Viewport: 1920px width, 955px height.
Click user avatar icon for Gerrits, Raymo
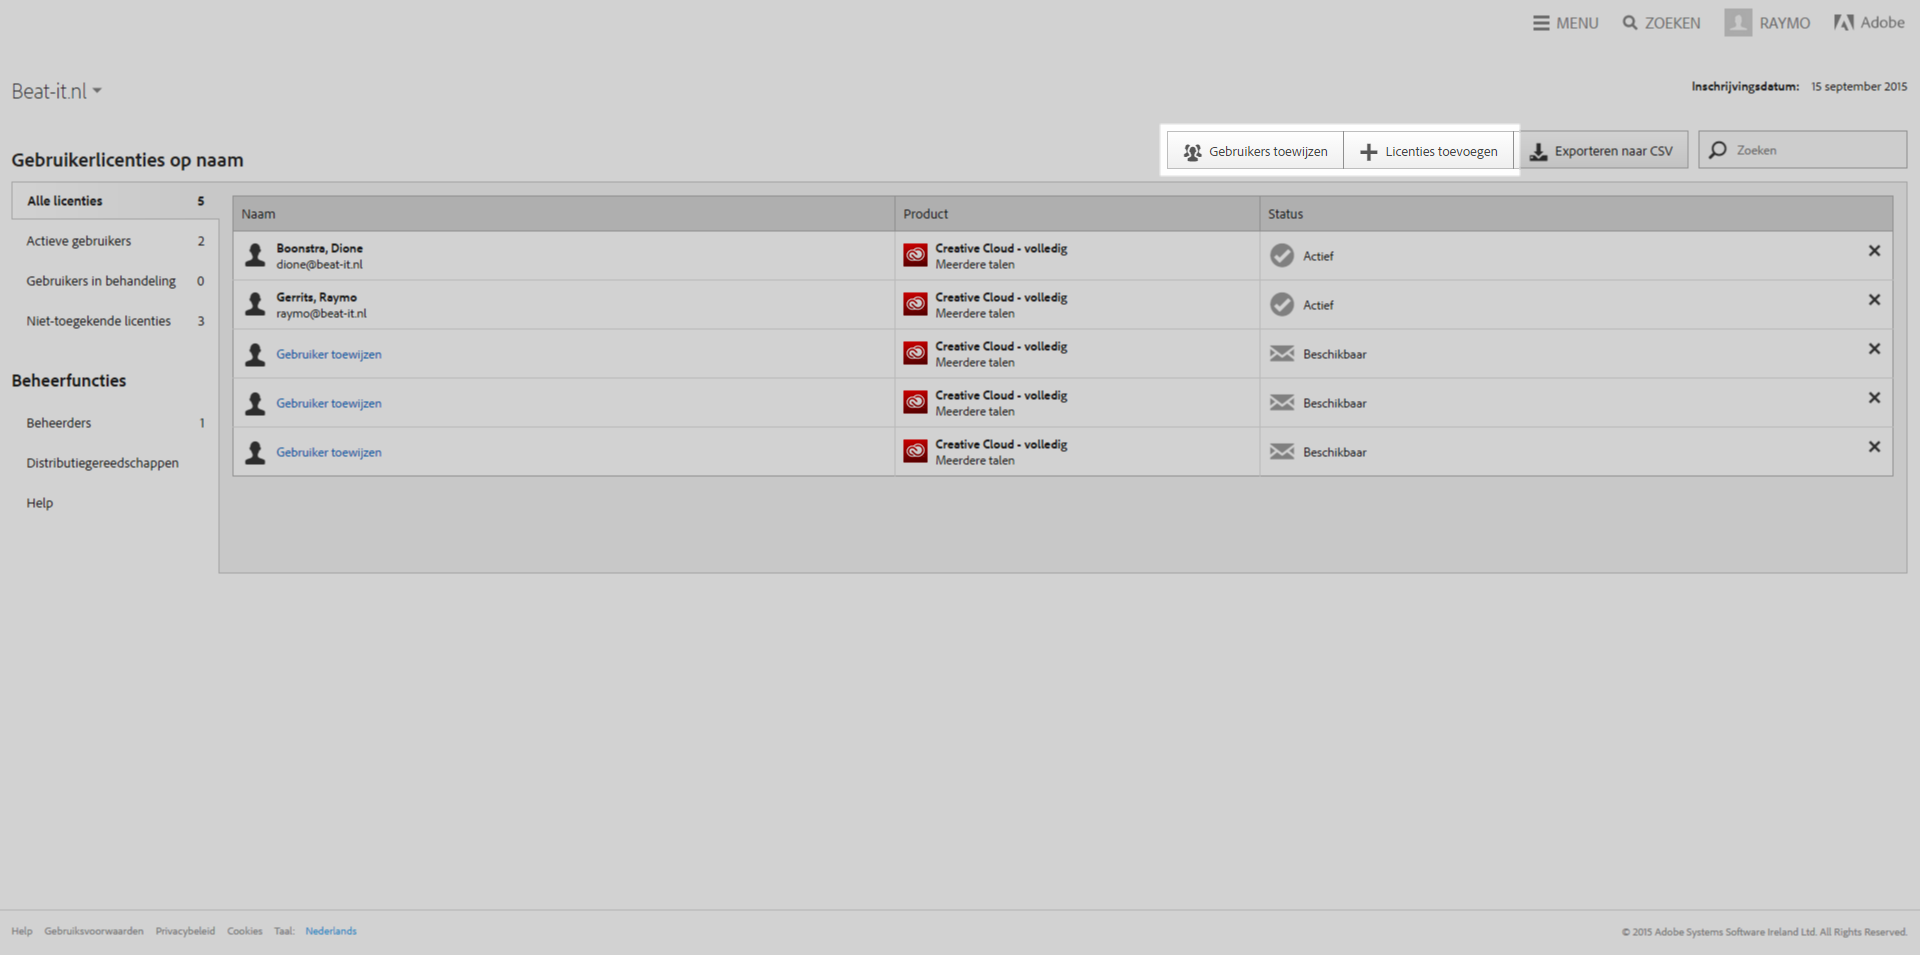[255, 304]
